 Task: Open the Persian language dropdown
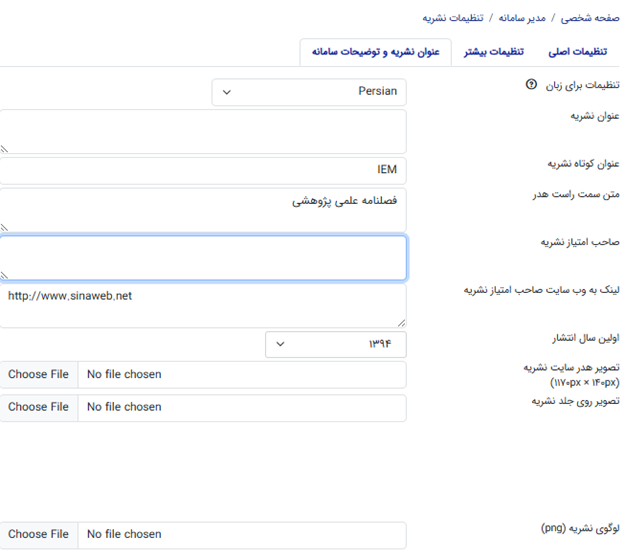point(309,92)
